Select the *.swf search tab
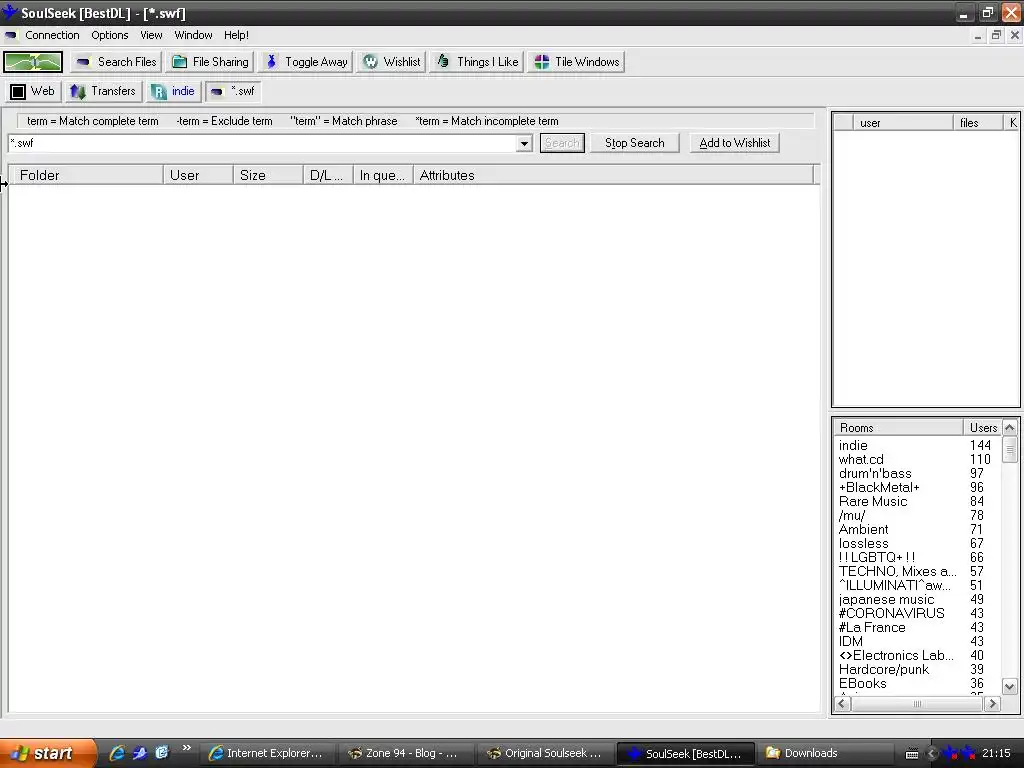1024x768 pixels. (x=232, y=91)
